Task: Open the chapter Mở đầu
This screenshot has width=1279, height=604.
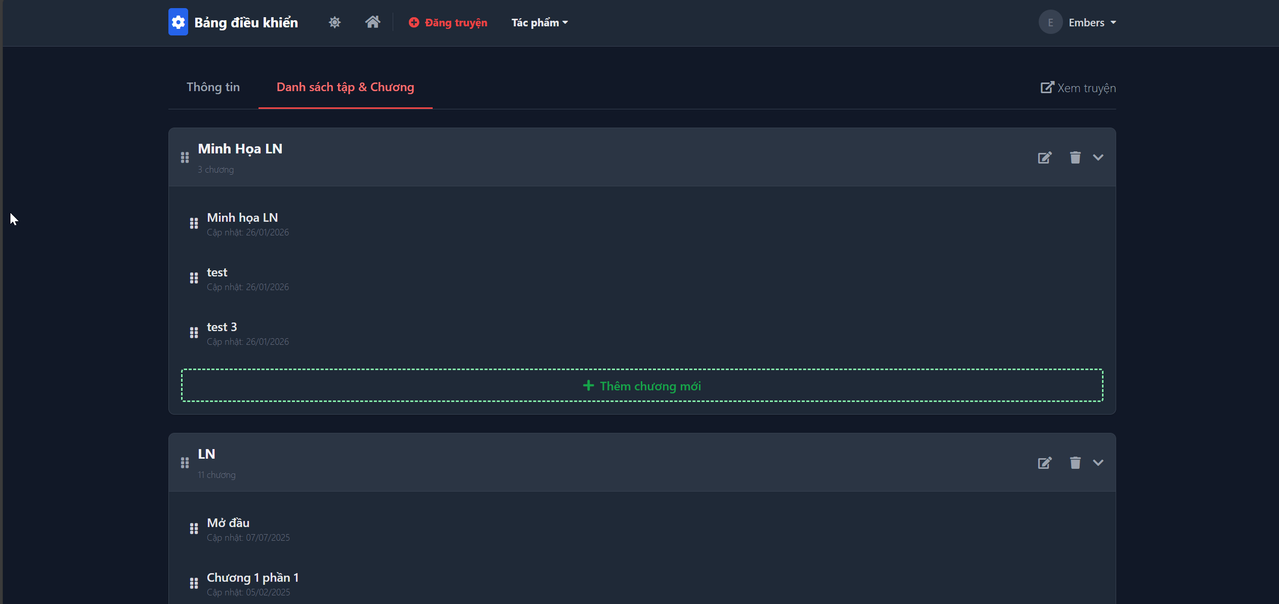Action: 228,522
